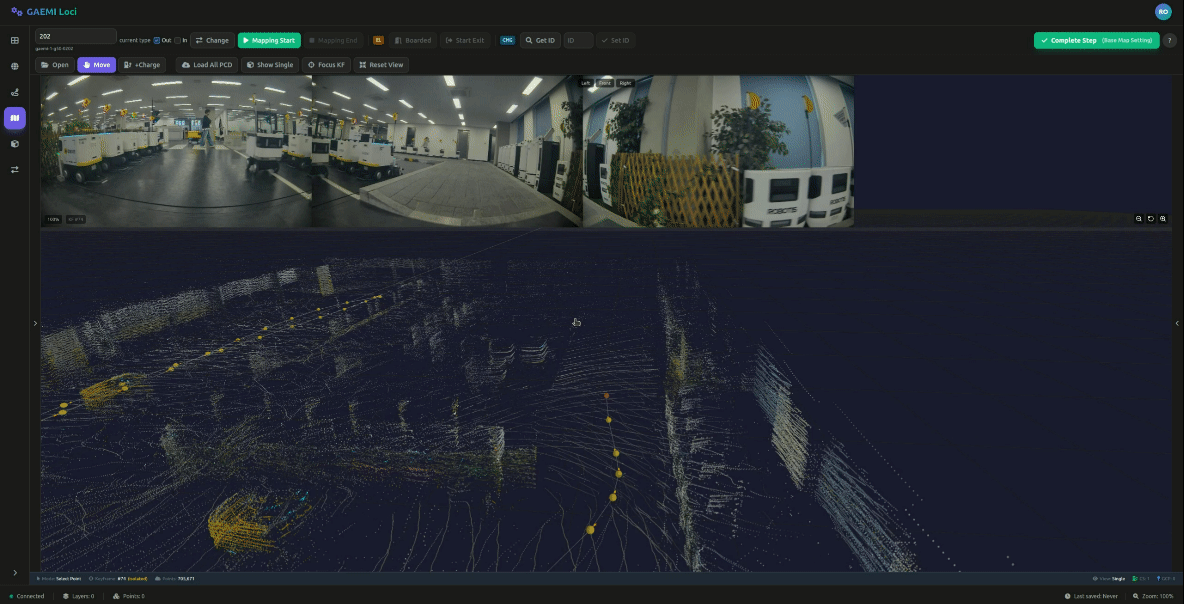Click the robot ID 202 input field
This screenshot has height=604, width=1184.
click(75, 36)
